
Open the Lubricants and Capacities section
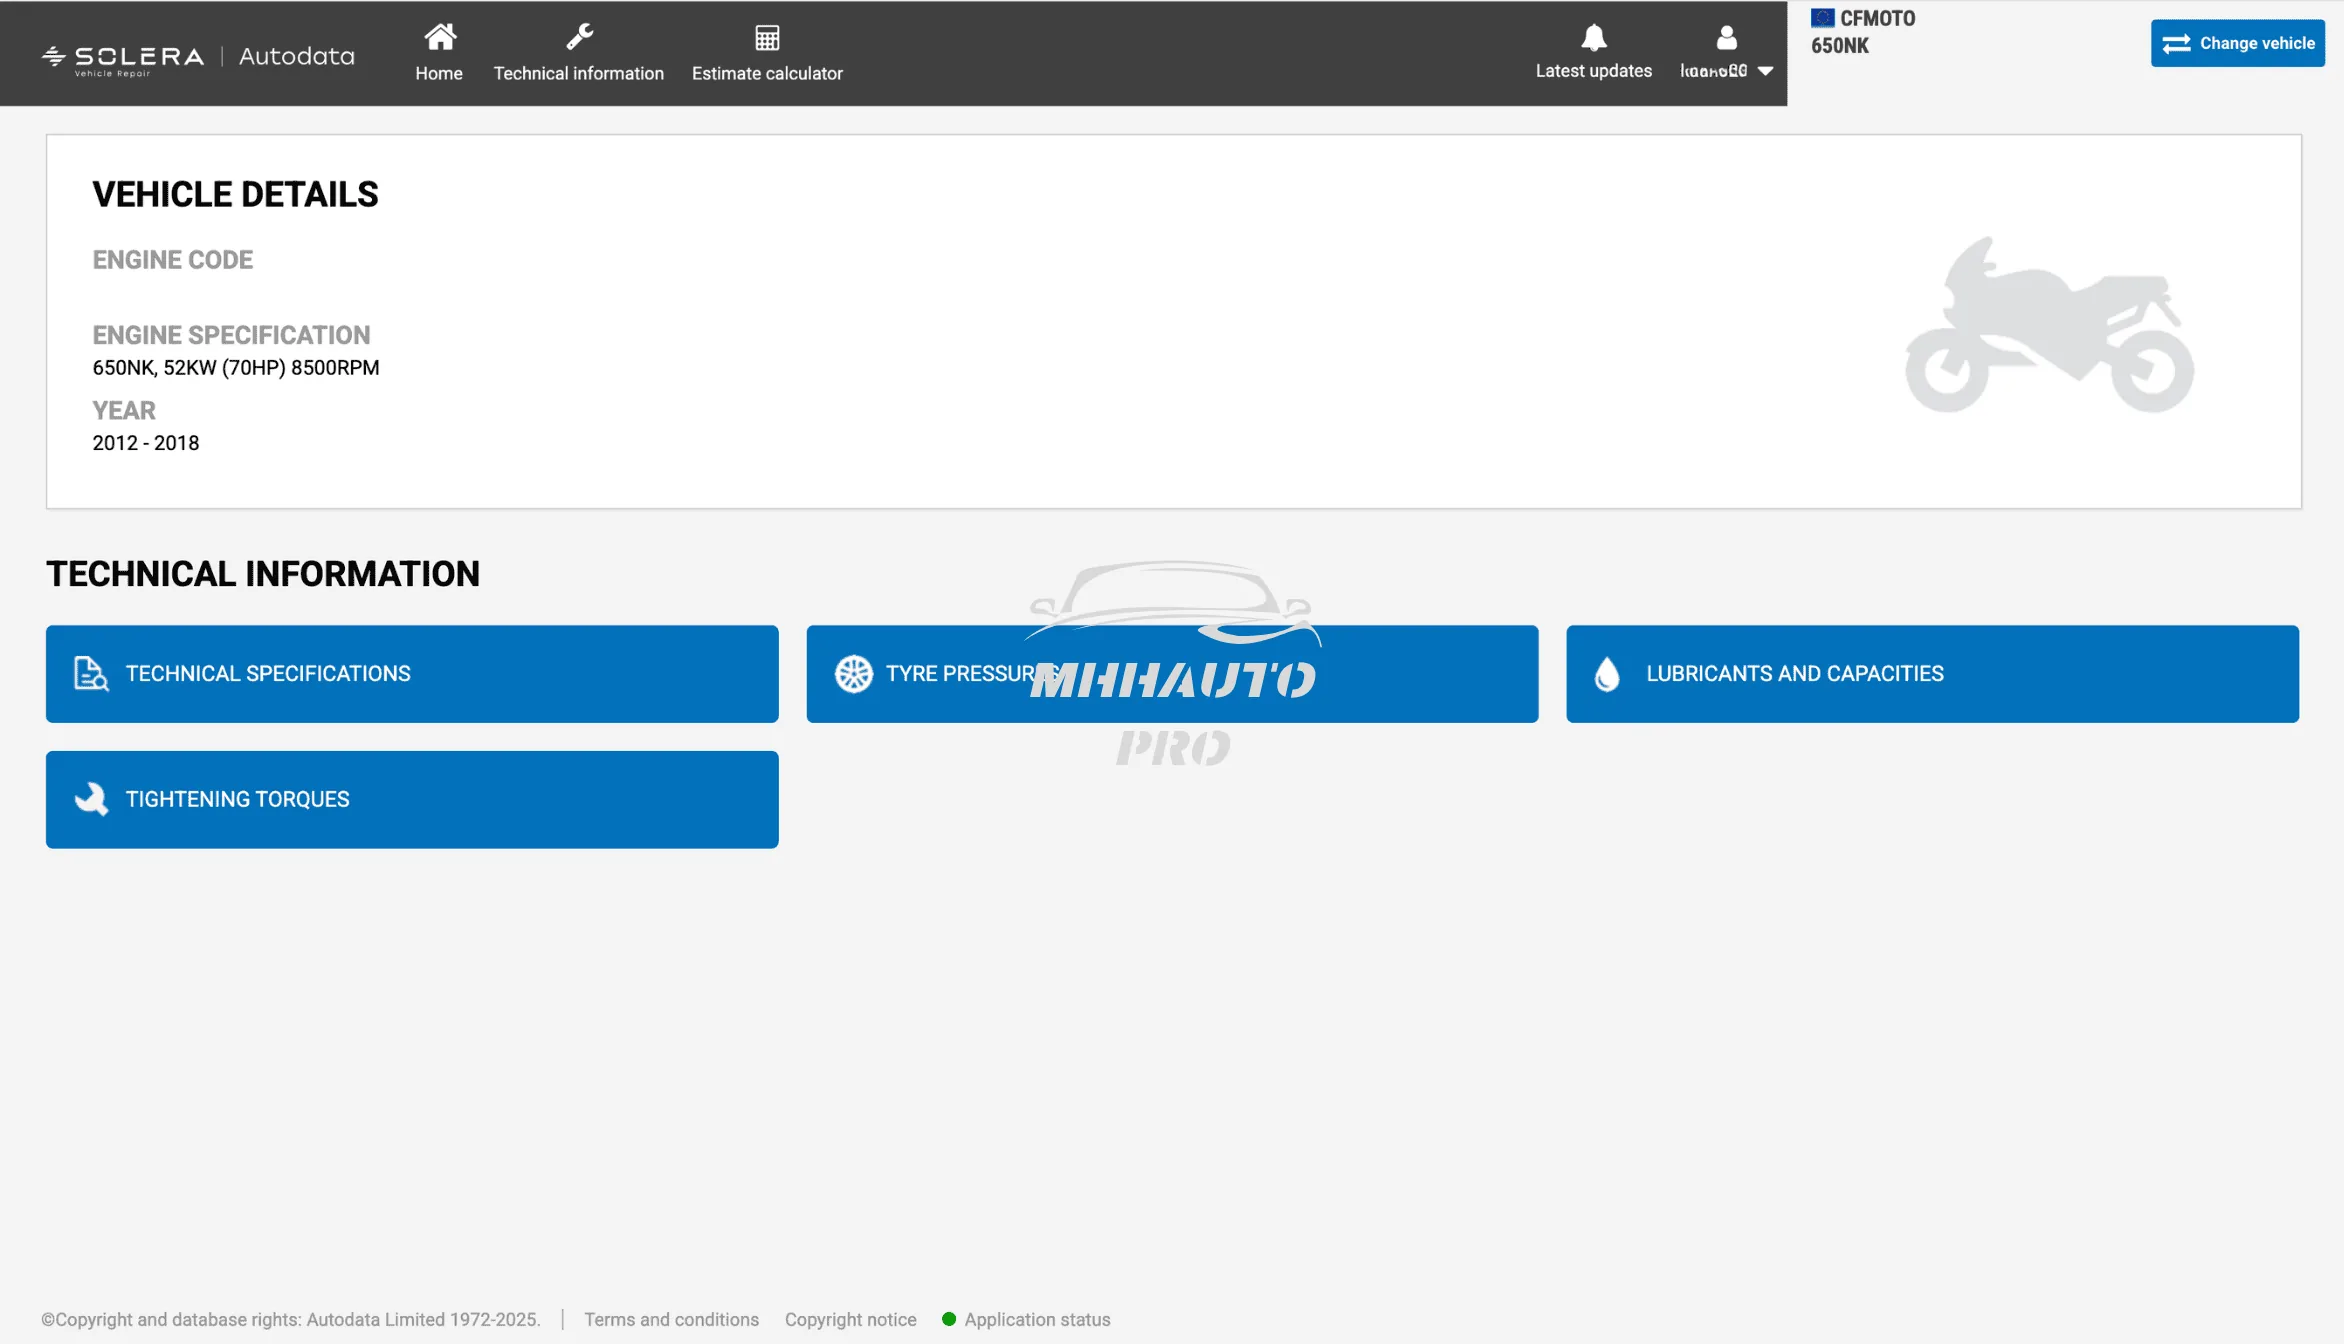(x=1931, y=674)
